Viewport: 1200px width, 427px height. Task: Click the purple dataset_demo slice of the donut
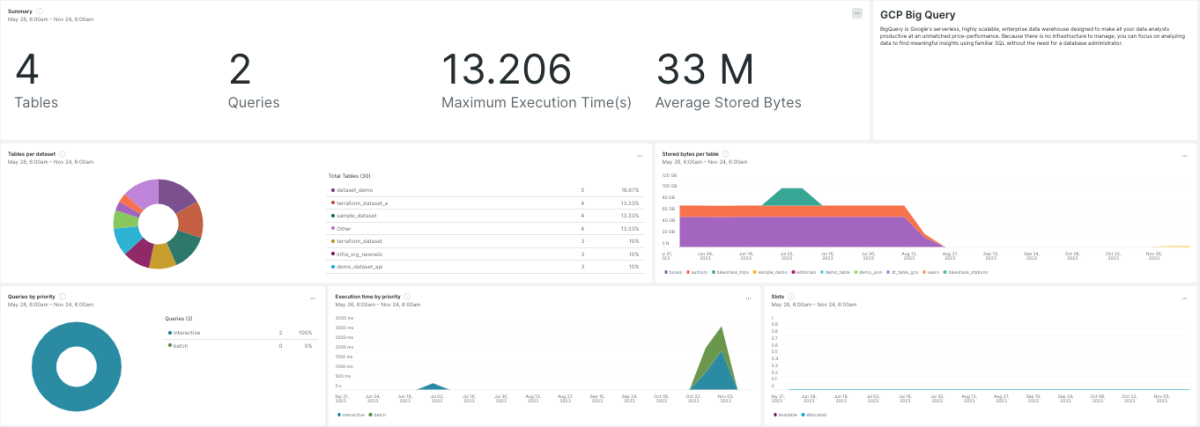tap(177, 194)
